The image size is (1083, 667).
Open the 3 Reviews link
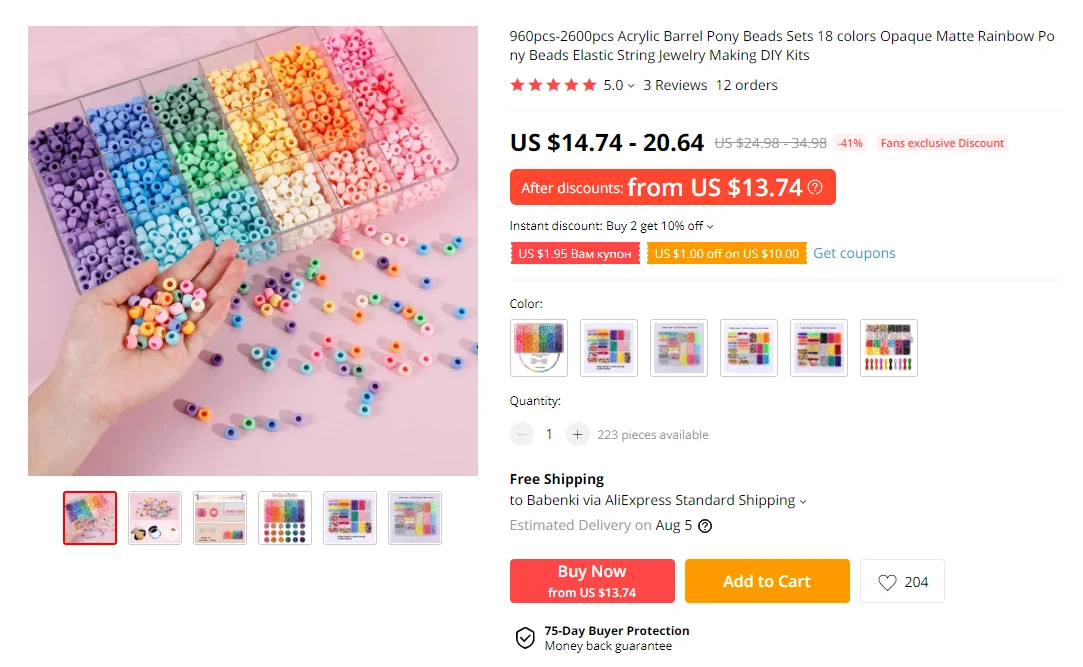[x=675, y=85]
